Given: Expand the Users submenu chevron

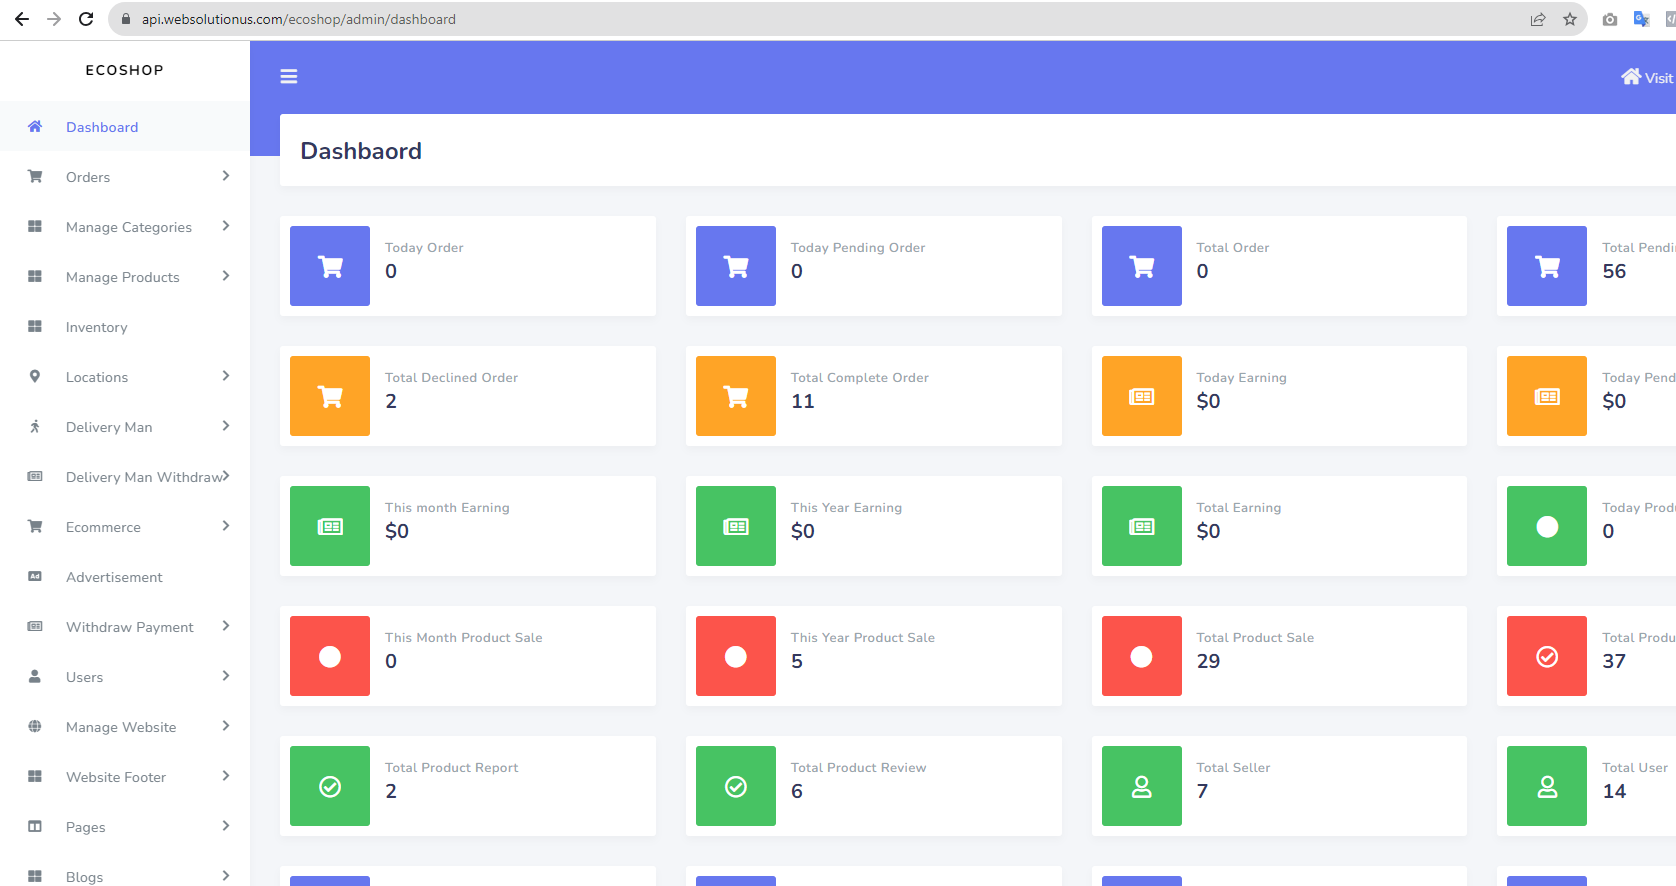Looking at the screenshot, I should click(226, 676).
